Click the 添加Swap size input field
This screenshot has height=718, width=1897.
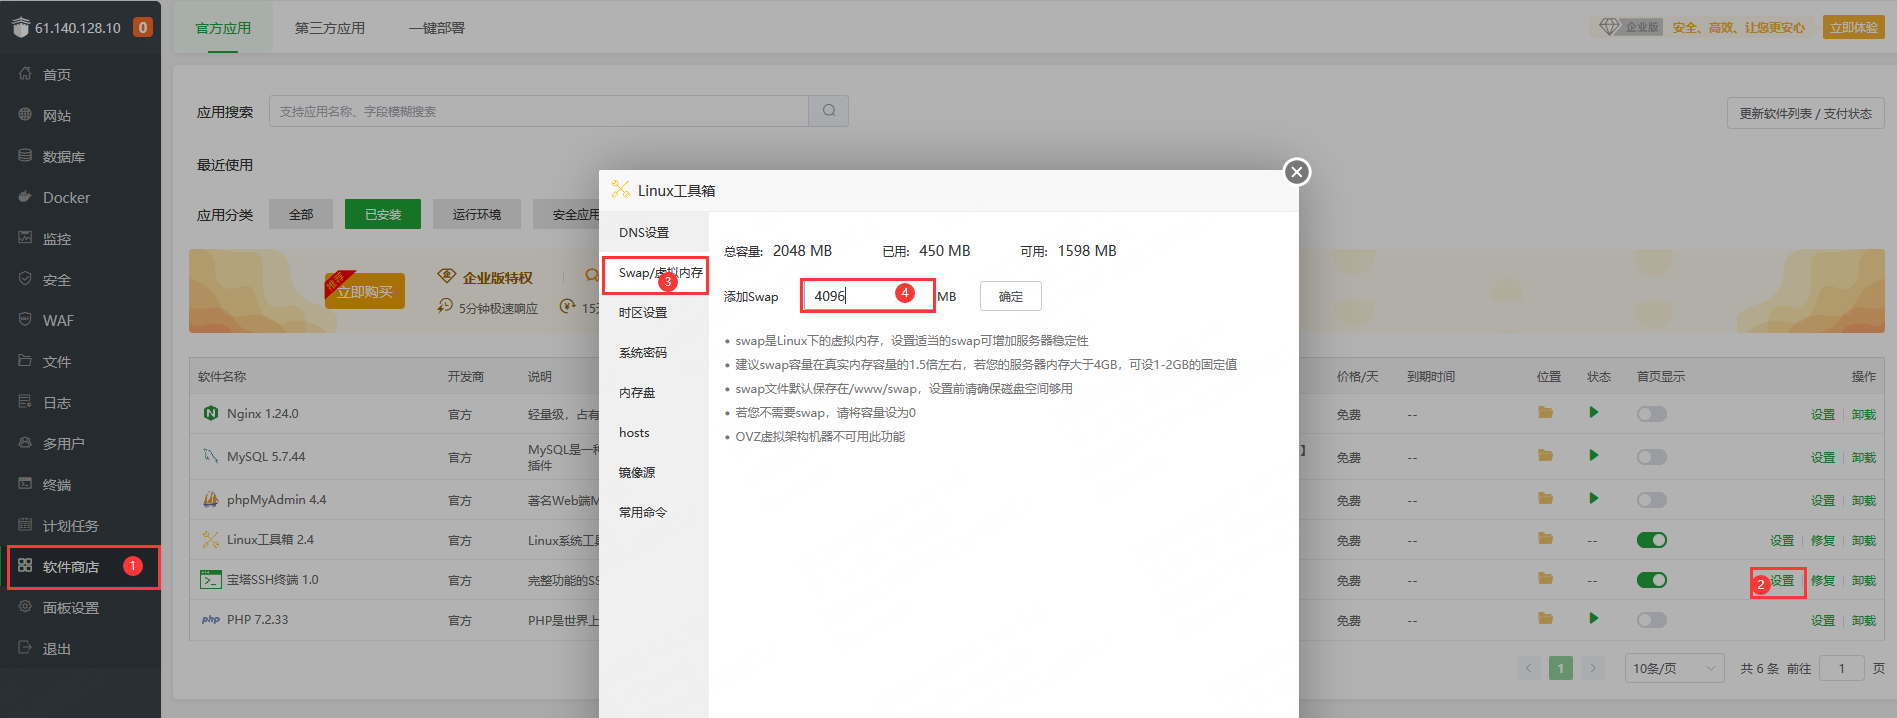click(x=868, y=296)
